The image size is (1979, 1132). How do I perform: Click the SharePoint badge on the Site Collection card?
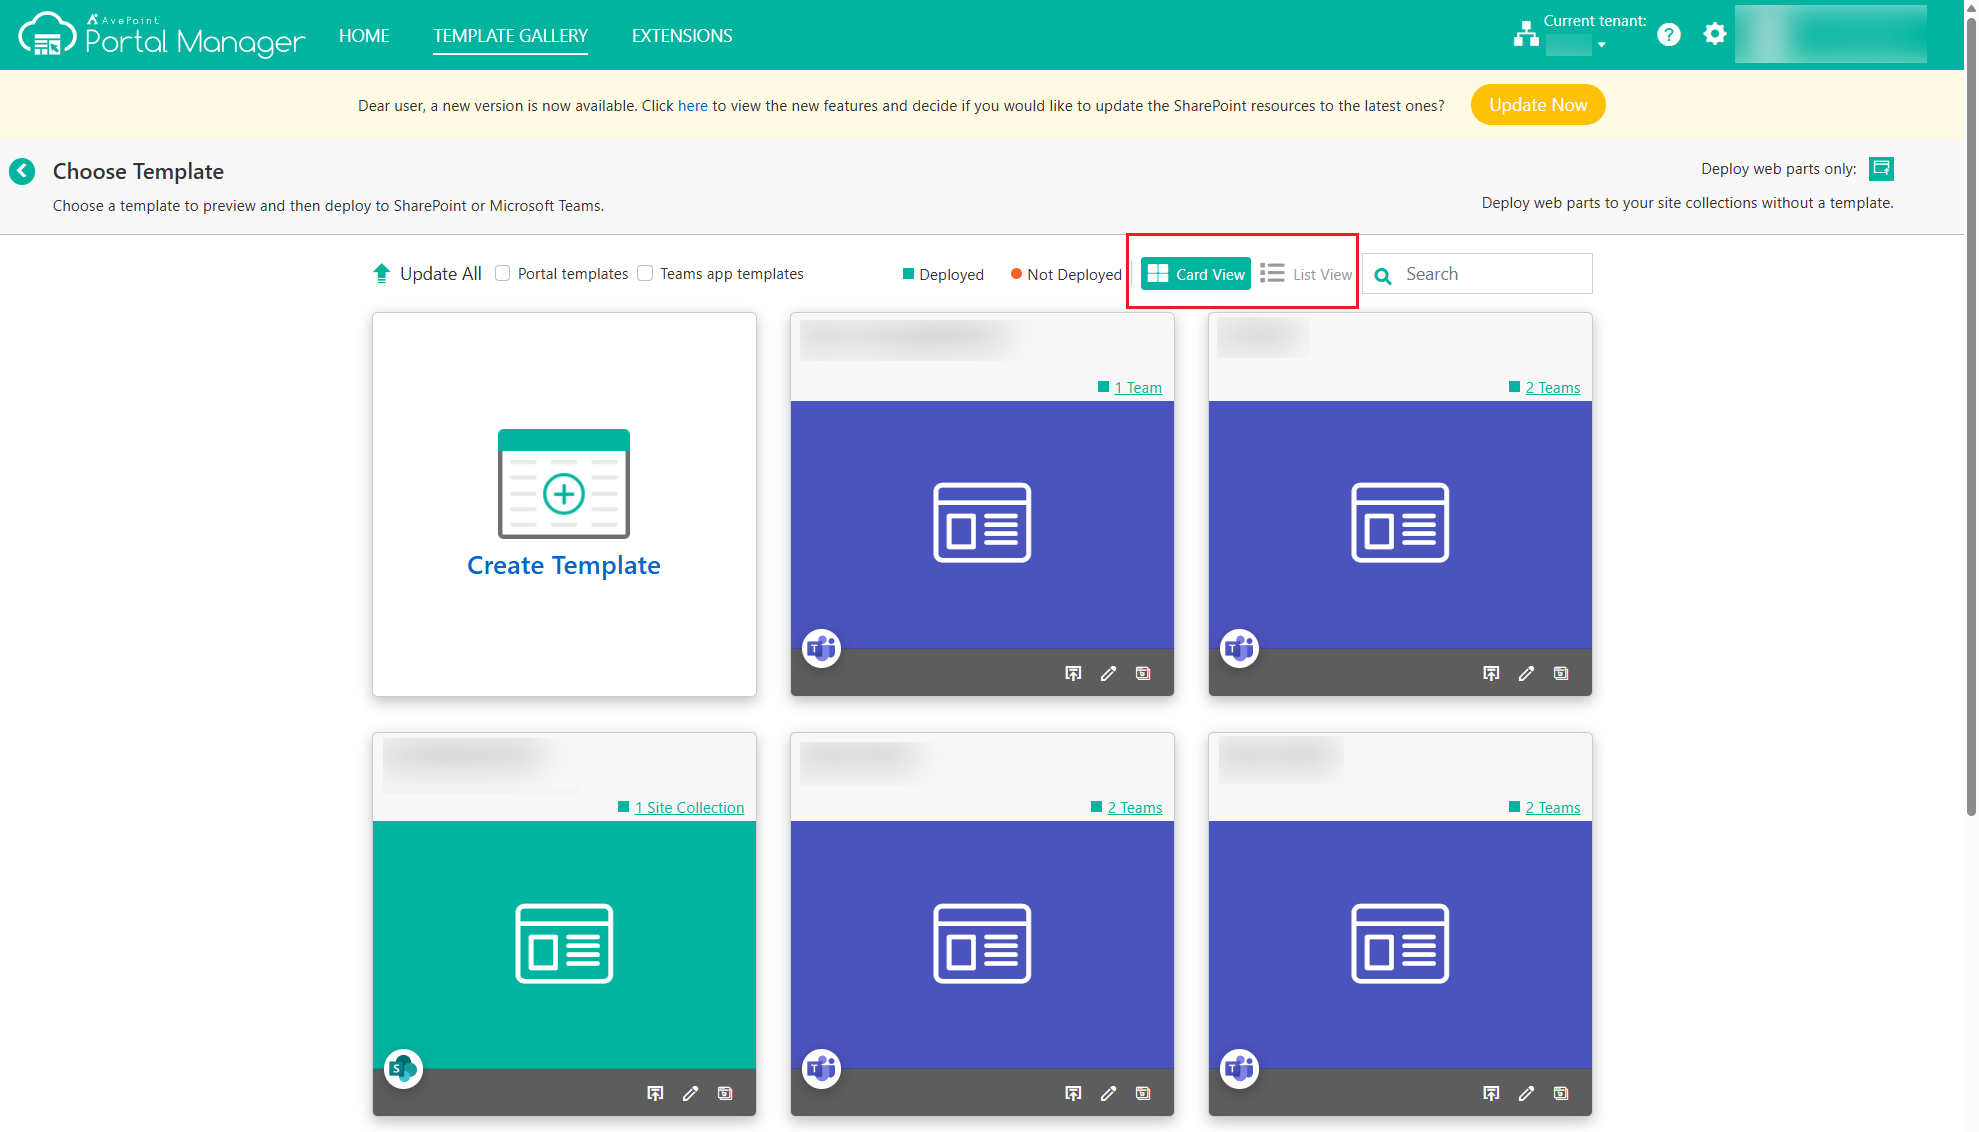[403, 1069]
